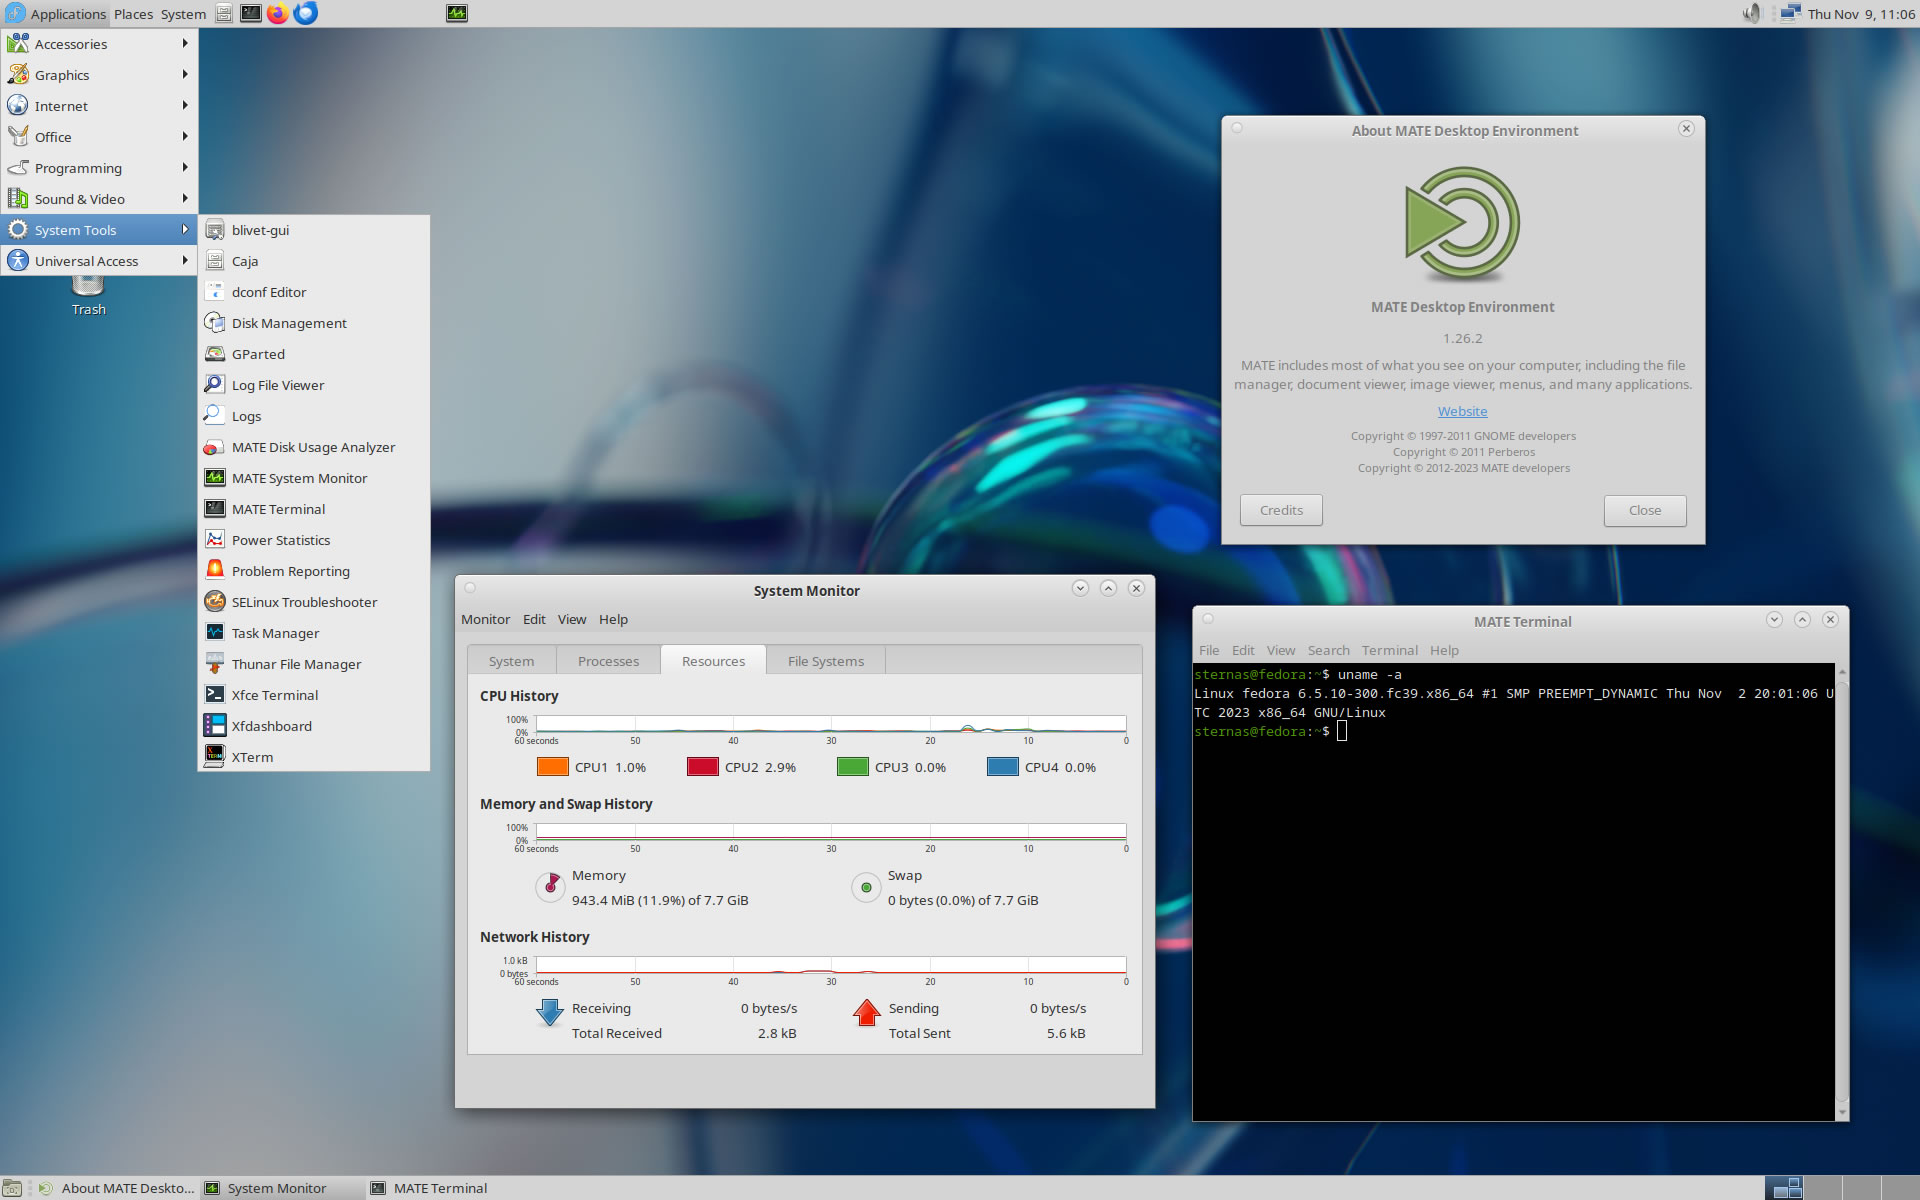The width and height of the screenshot is (1920, 1200).
Task: Launch blivet-gui from System Tools menu
Action: [x=314, y=230]
